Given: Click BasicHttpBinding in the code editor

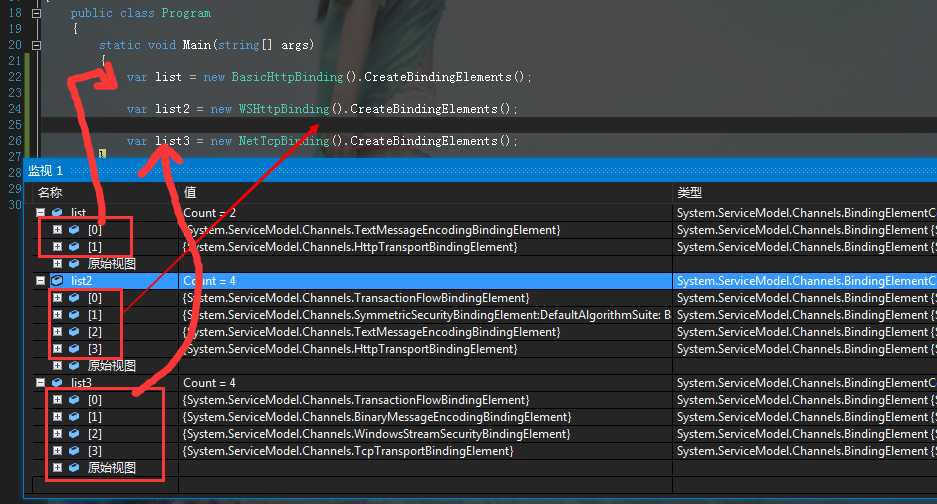Looking at the screenshot, I should pos(287,77).
